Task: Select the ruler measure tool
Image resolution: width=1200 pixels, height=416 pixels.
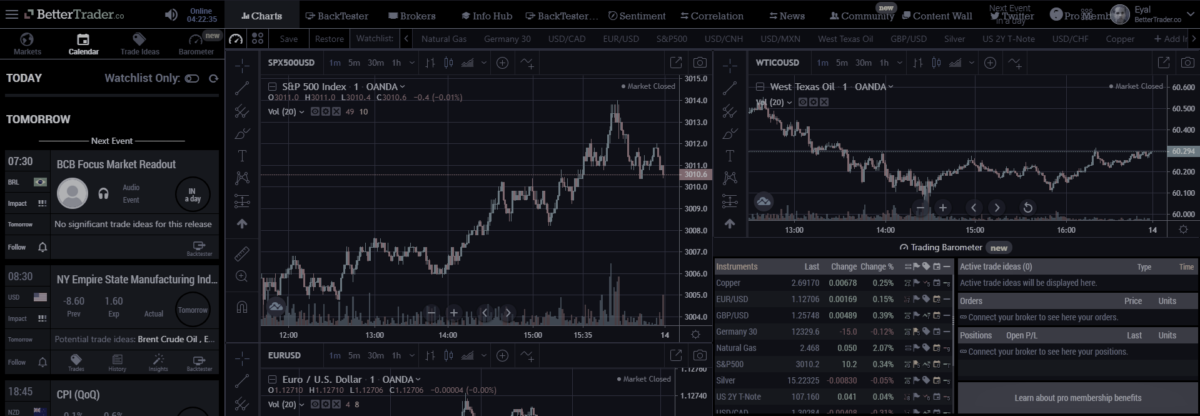Action: [x=242, y=252]
